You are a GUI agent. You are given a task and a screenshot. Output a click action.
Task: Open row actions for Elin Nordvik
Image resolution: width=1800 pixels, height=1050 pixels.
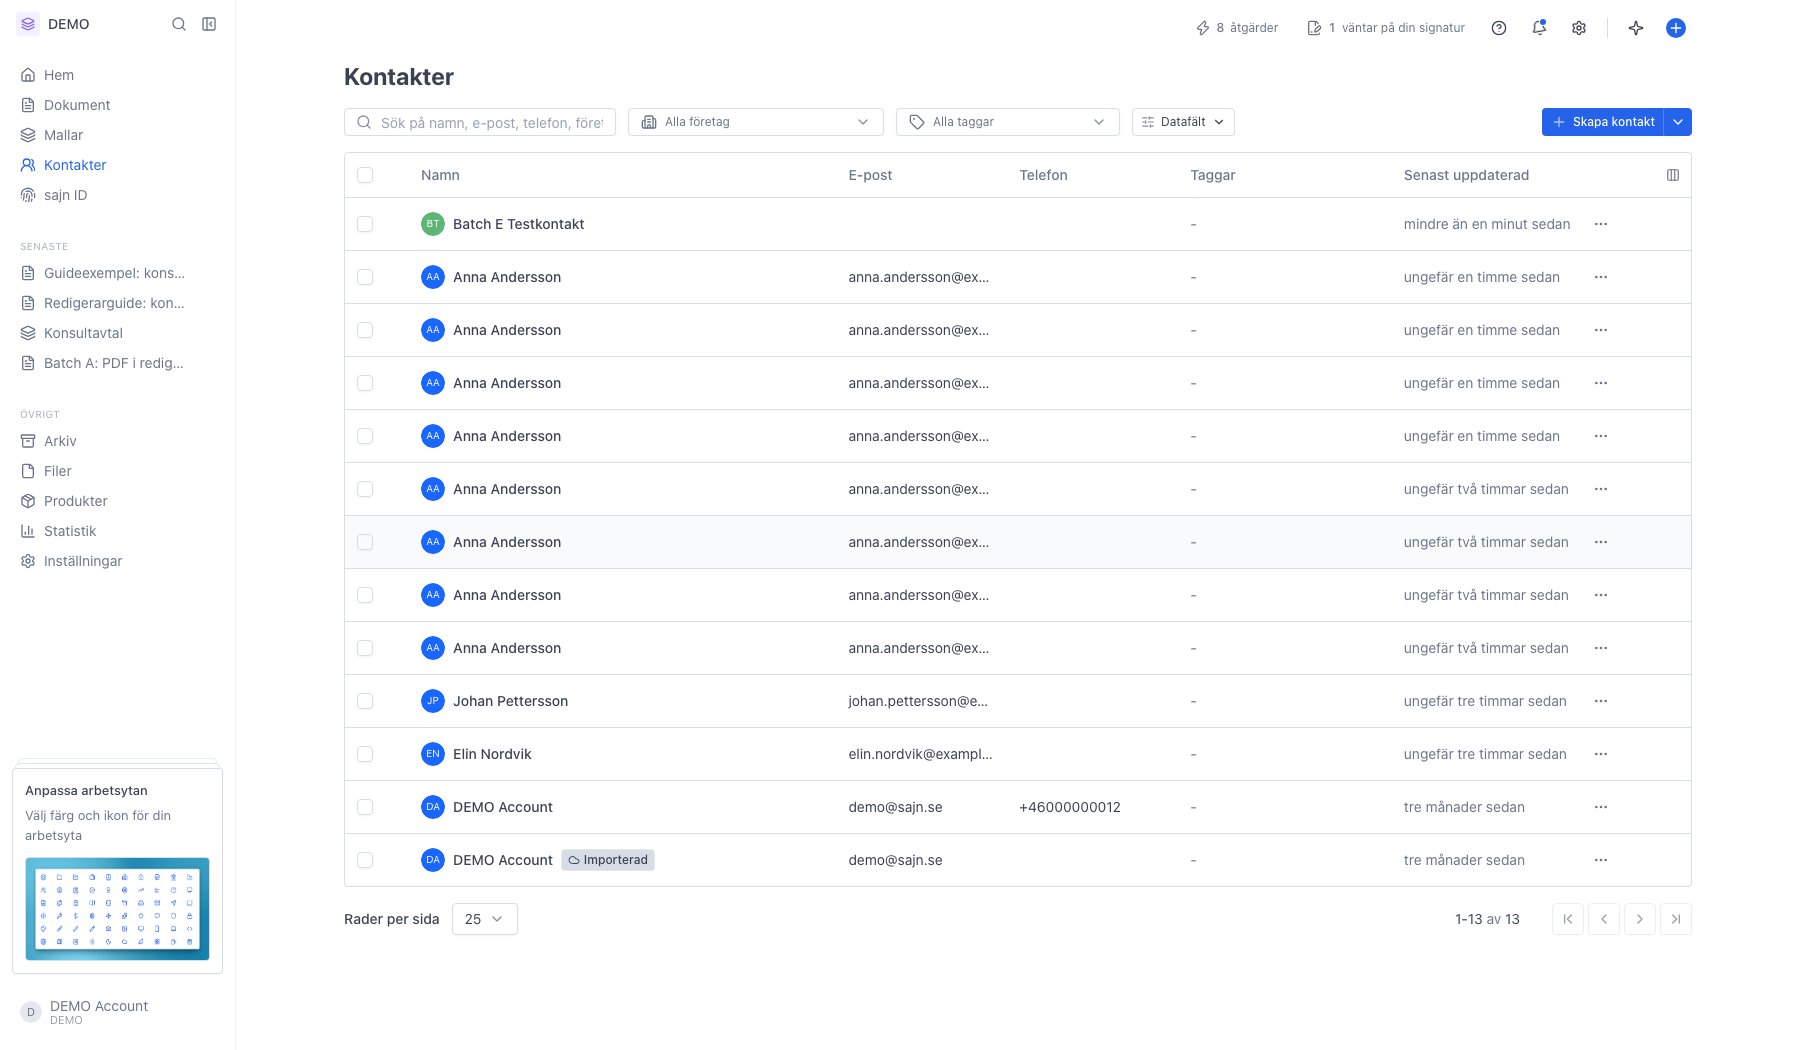coord(1601,754)
